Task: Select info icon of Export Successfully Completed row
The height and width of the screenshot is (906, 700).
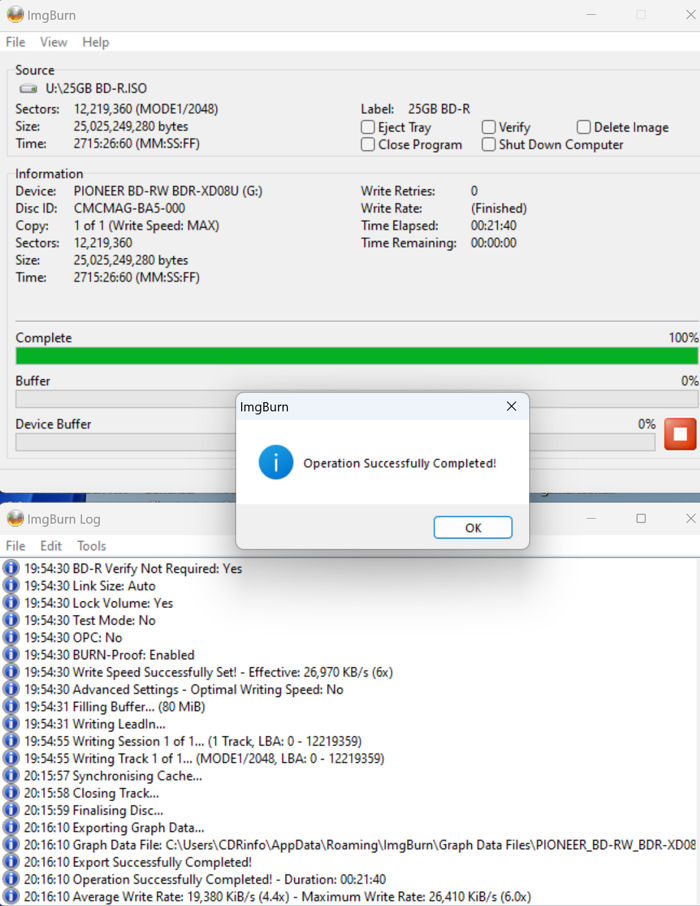Action: [x=11, y=862]
